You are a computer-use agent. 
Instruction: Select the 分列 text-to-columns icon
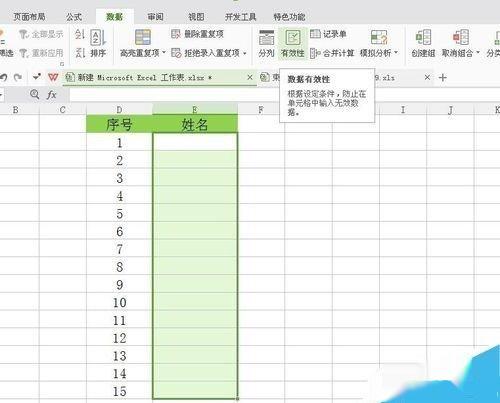(x=266, y=37)
